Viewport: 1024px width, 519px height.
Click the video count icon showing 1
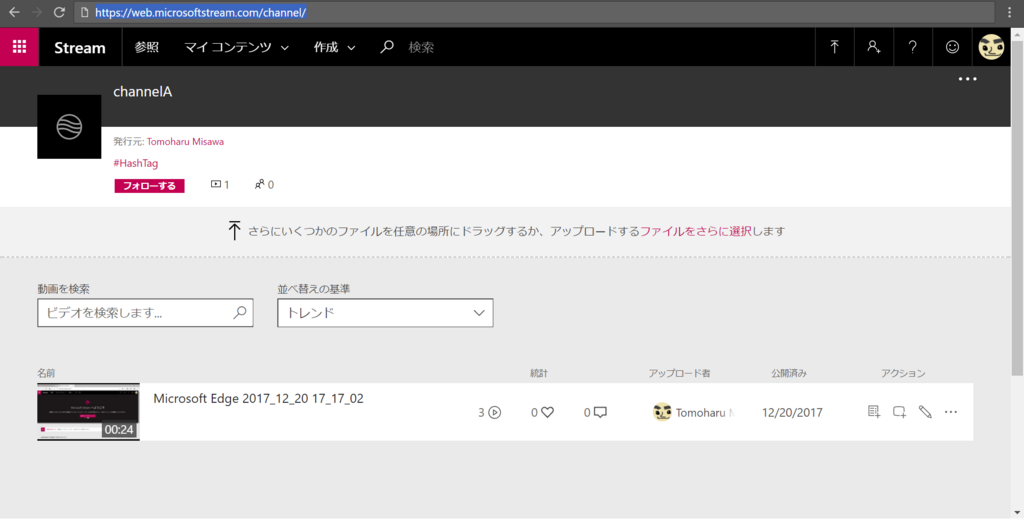[x=216, y=185]
